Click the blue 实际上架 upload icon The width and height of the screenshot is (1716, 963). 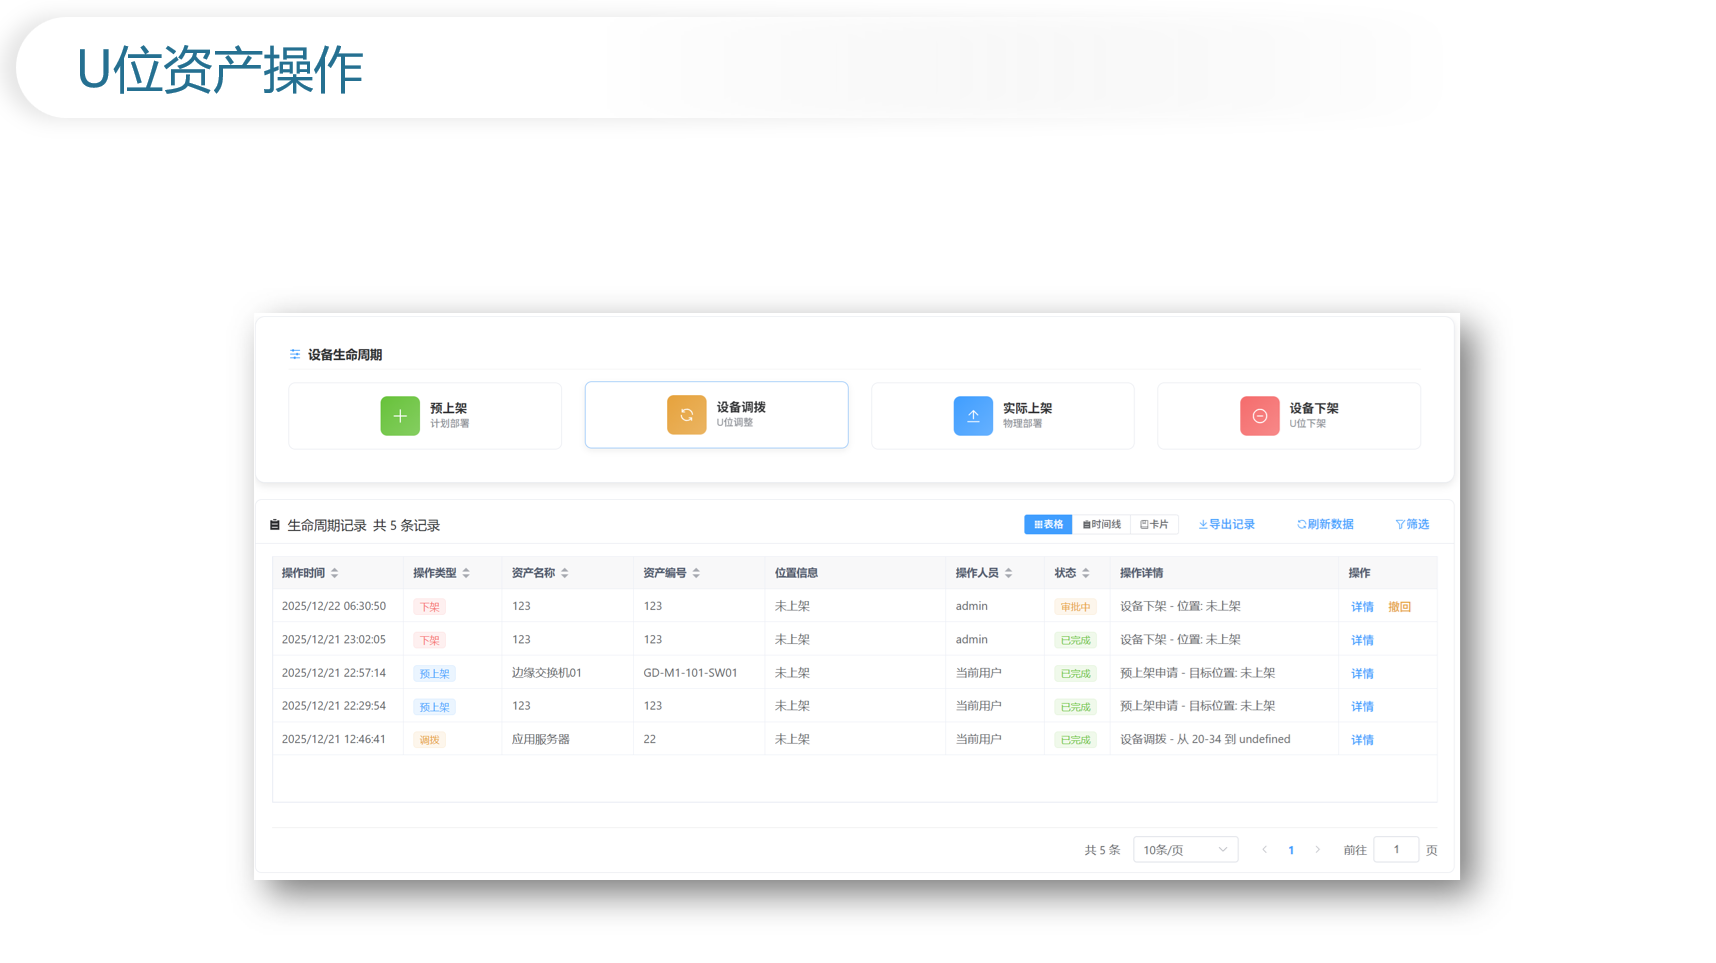973,416
